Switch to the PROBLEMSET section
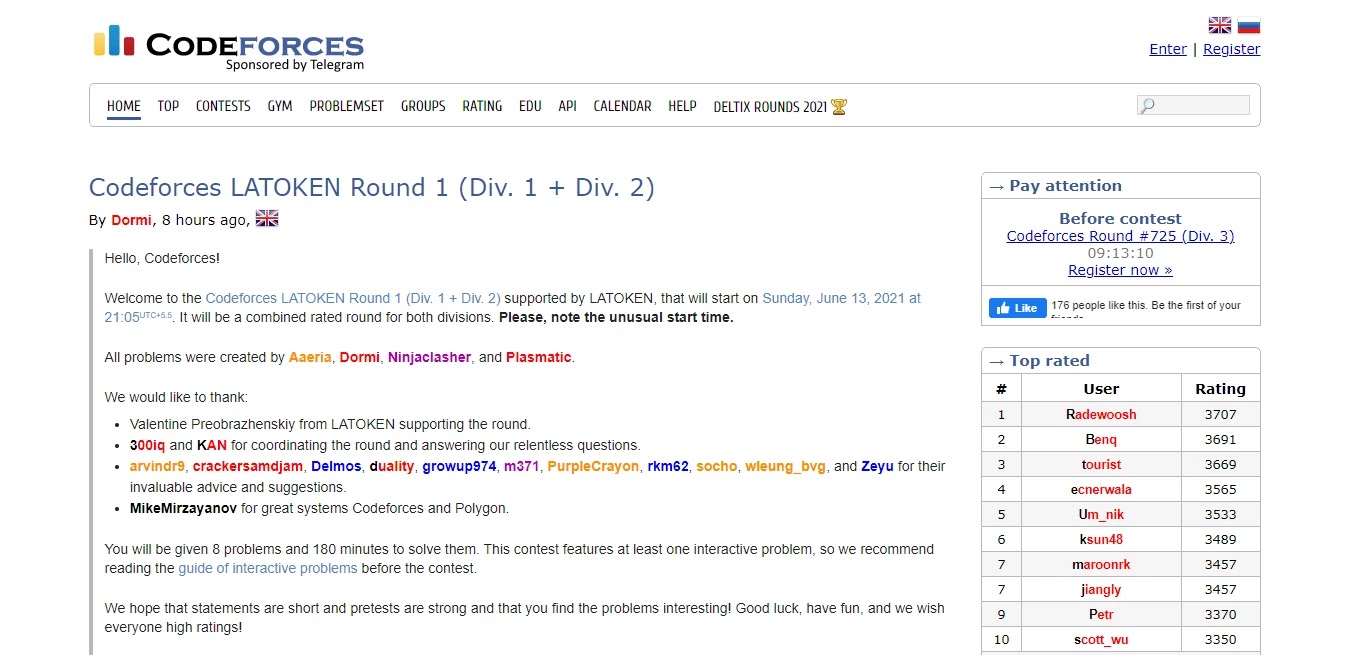Screen dimensions: 1349x655 coord(346,105)
